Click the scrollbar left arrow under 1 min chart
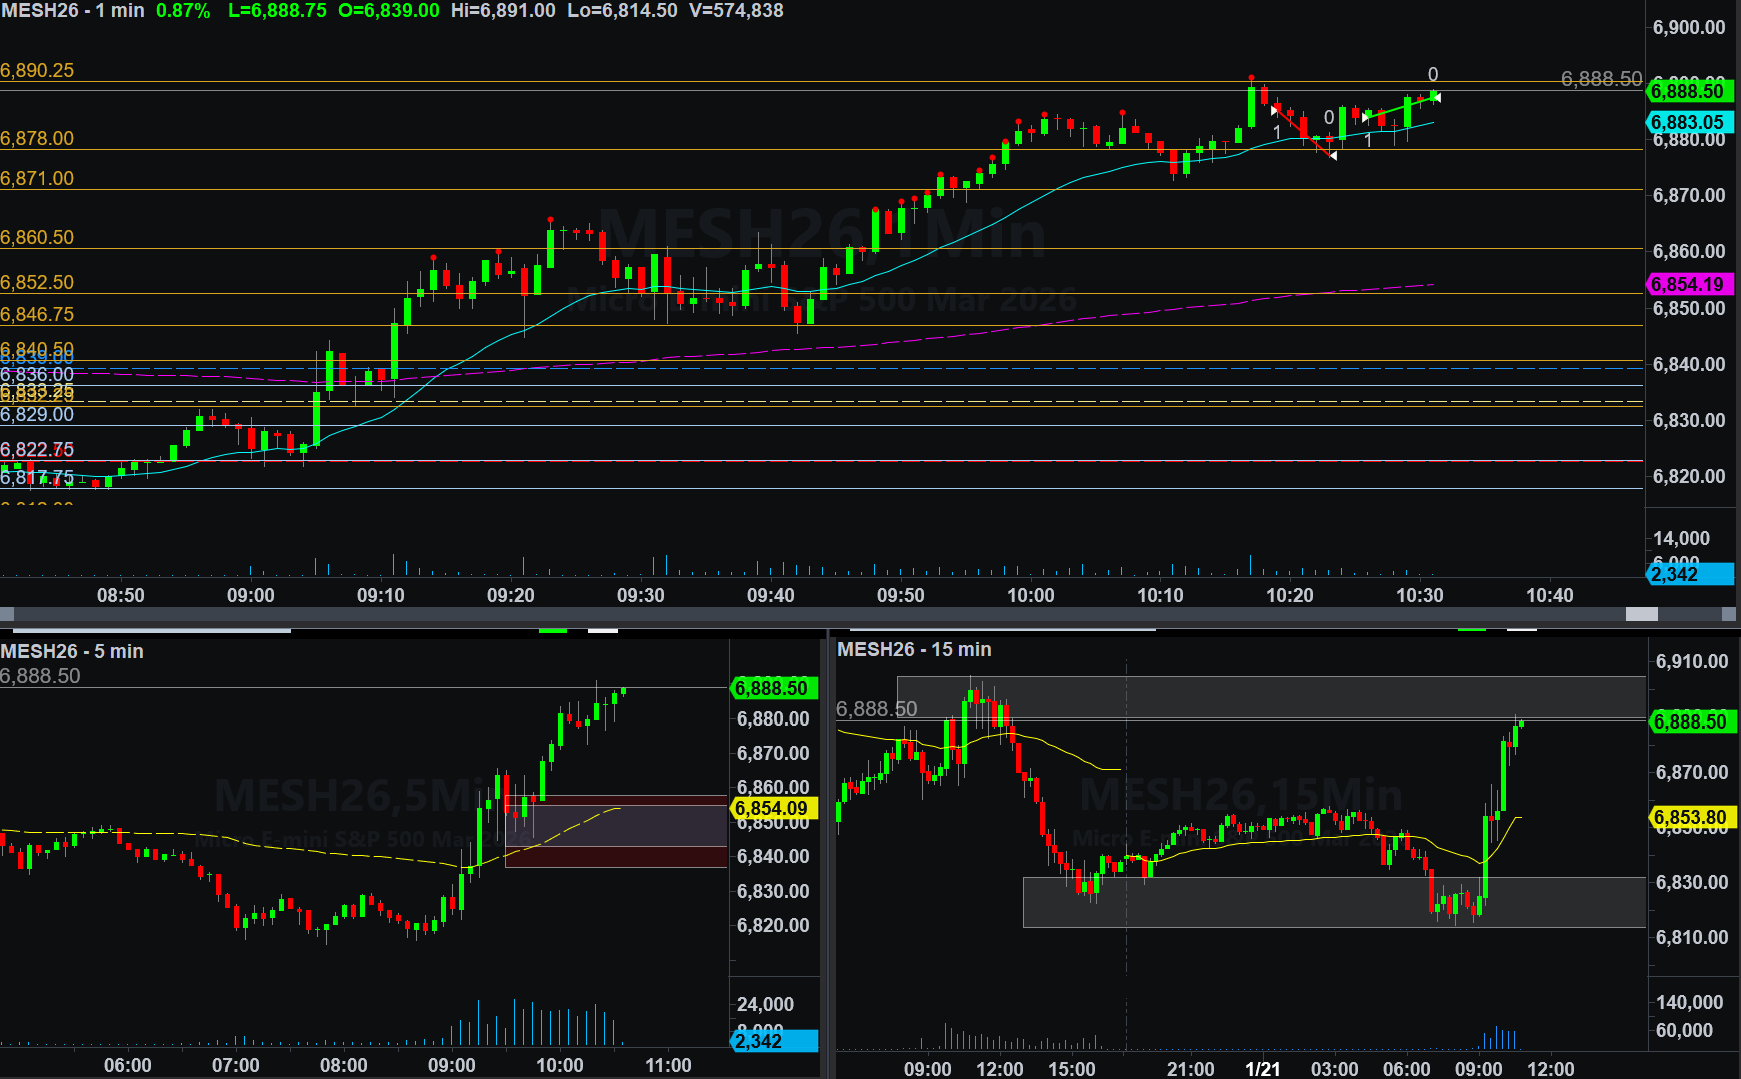The image size is (1741, 1079). click(x=7, y=614)
